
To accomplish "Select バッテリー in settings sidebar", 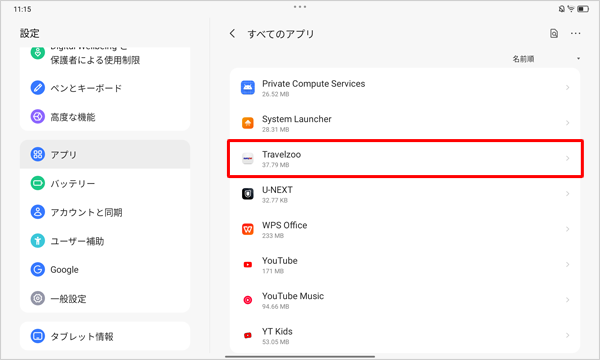I will point(105,183).
